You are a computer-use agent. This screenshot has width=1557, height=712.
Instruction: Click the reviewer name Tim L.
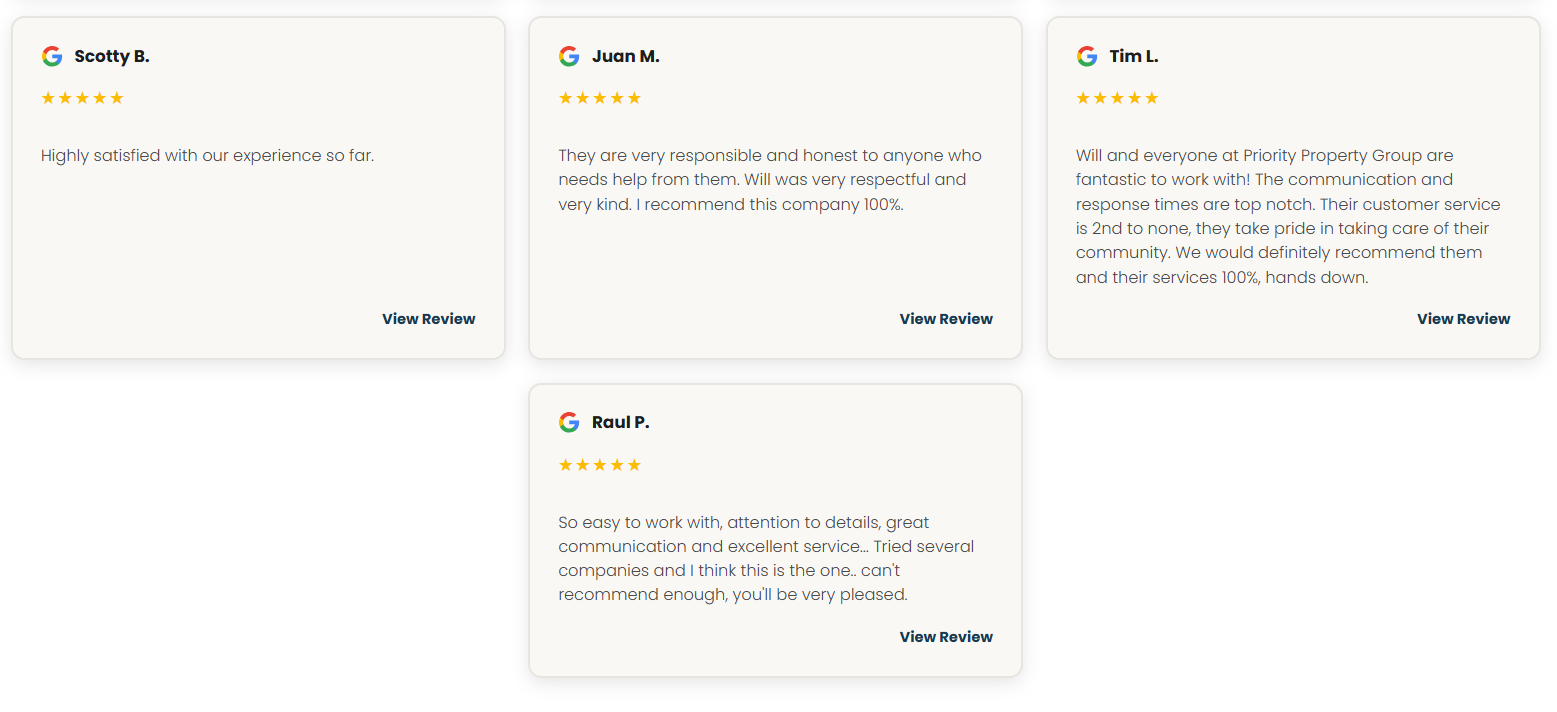(1134, 56)
